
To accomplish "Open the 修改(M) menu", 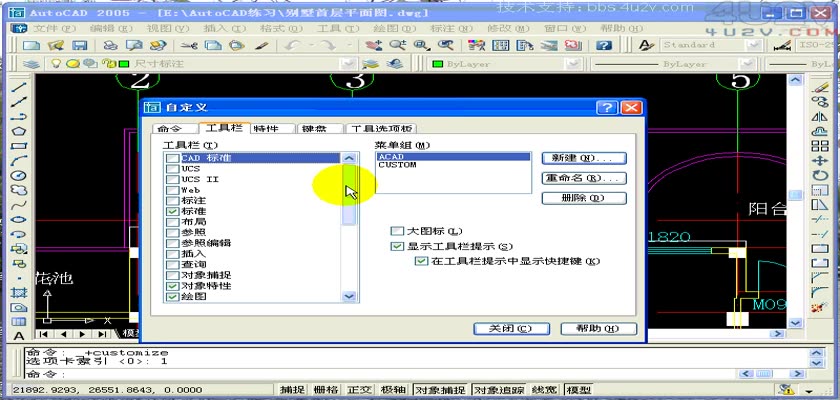I will tap(508, 28).
